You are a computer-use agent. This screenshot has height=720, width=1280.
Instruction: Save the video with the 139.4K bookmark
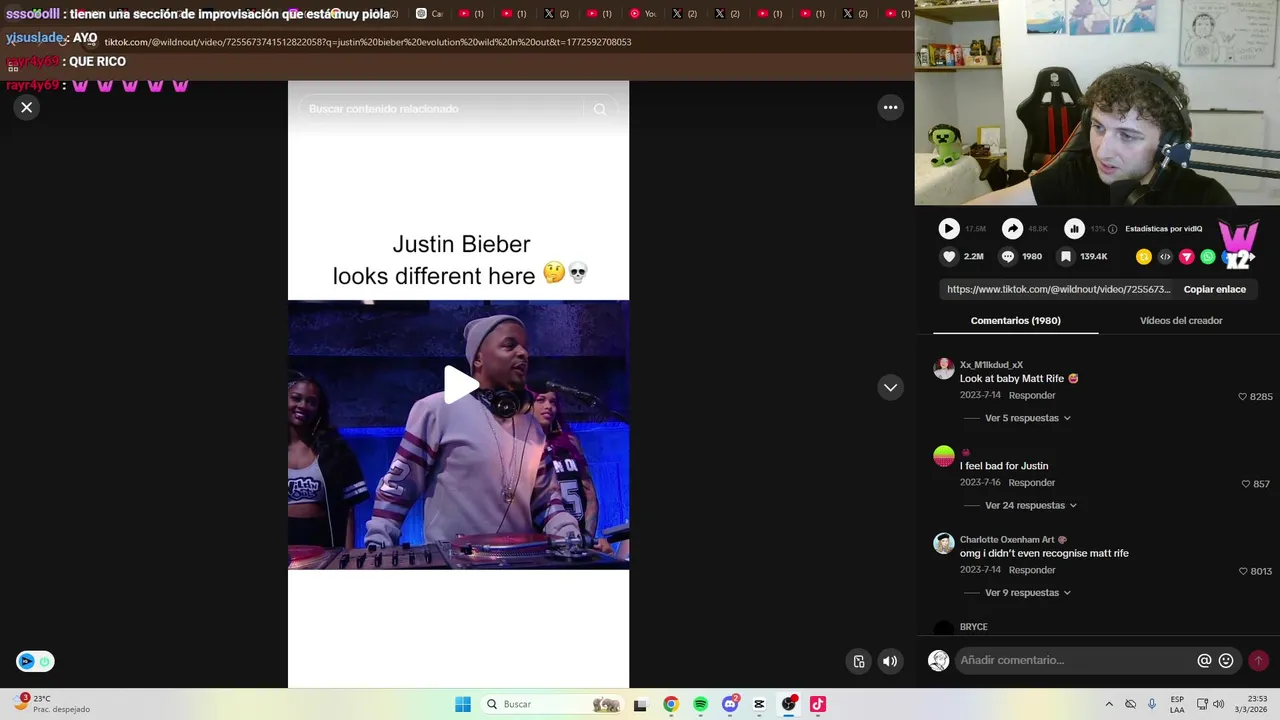[x=1066, y=257]
